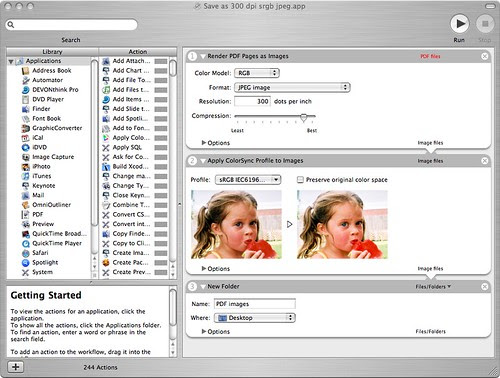Screen dimensions: 500x378
Task: Click the converted image preview thumbnail
Action: [x=342, y=224]
